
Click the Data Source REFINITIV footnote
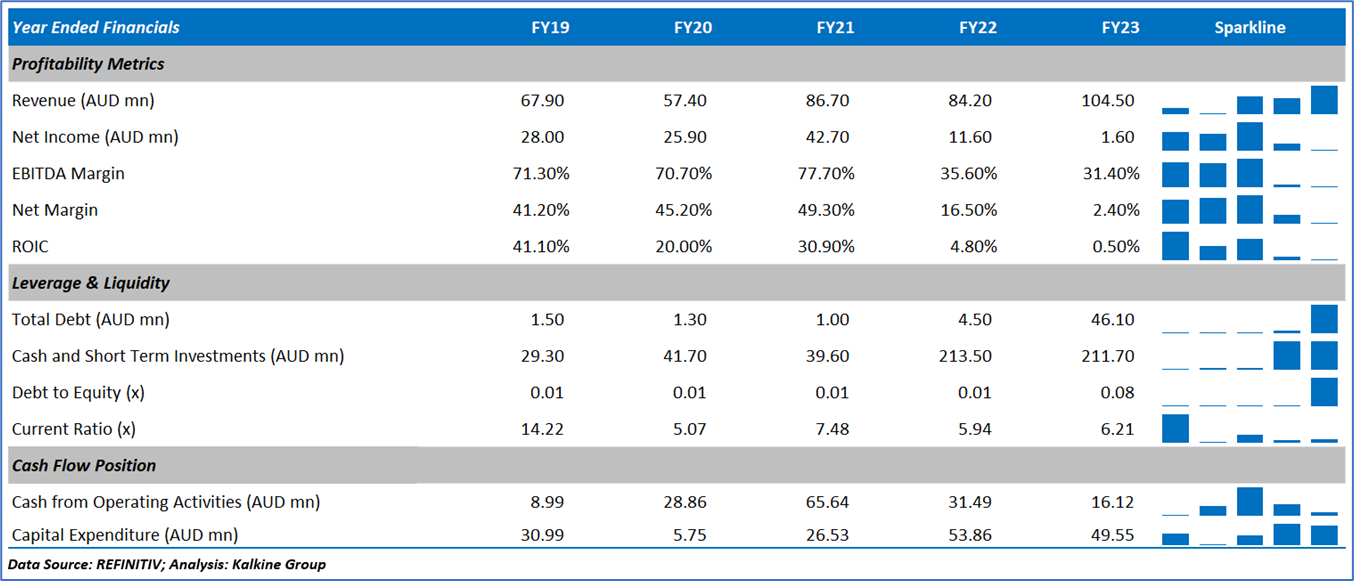pyautogui.click(x=167, y=565)
